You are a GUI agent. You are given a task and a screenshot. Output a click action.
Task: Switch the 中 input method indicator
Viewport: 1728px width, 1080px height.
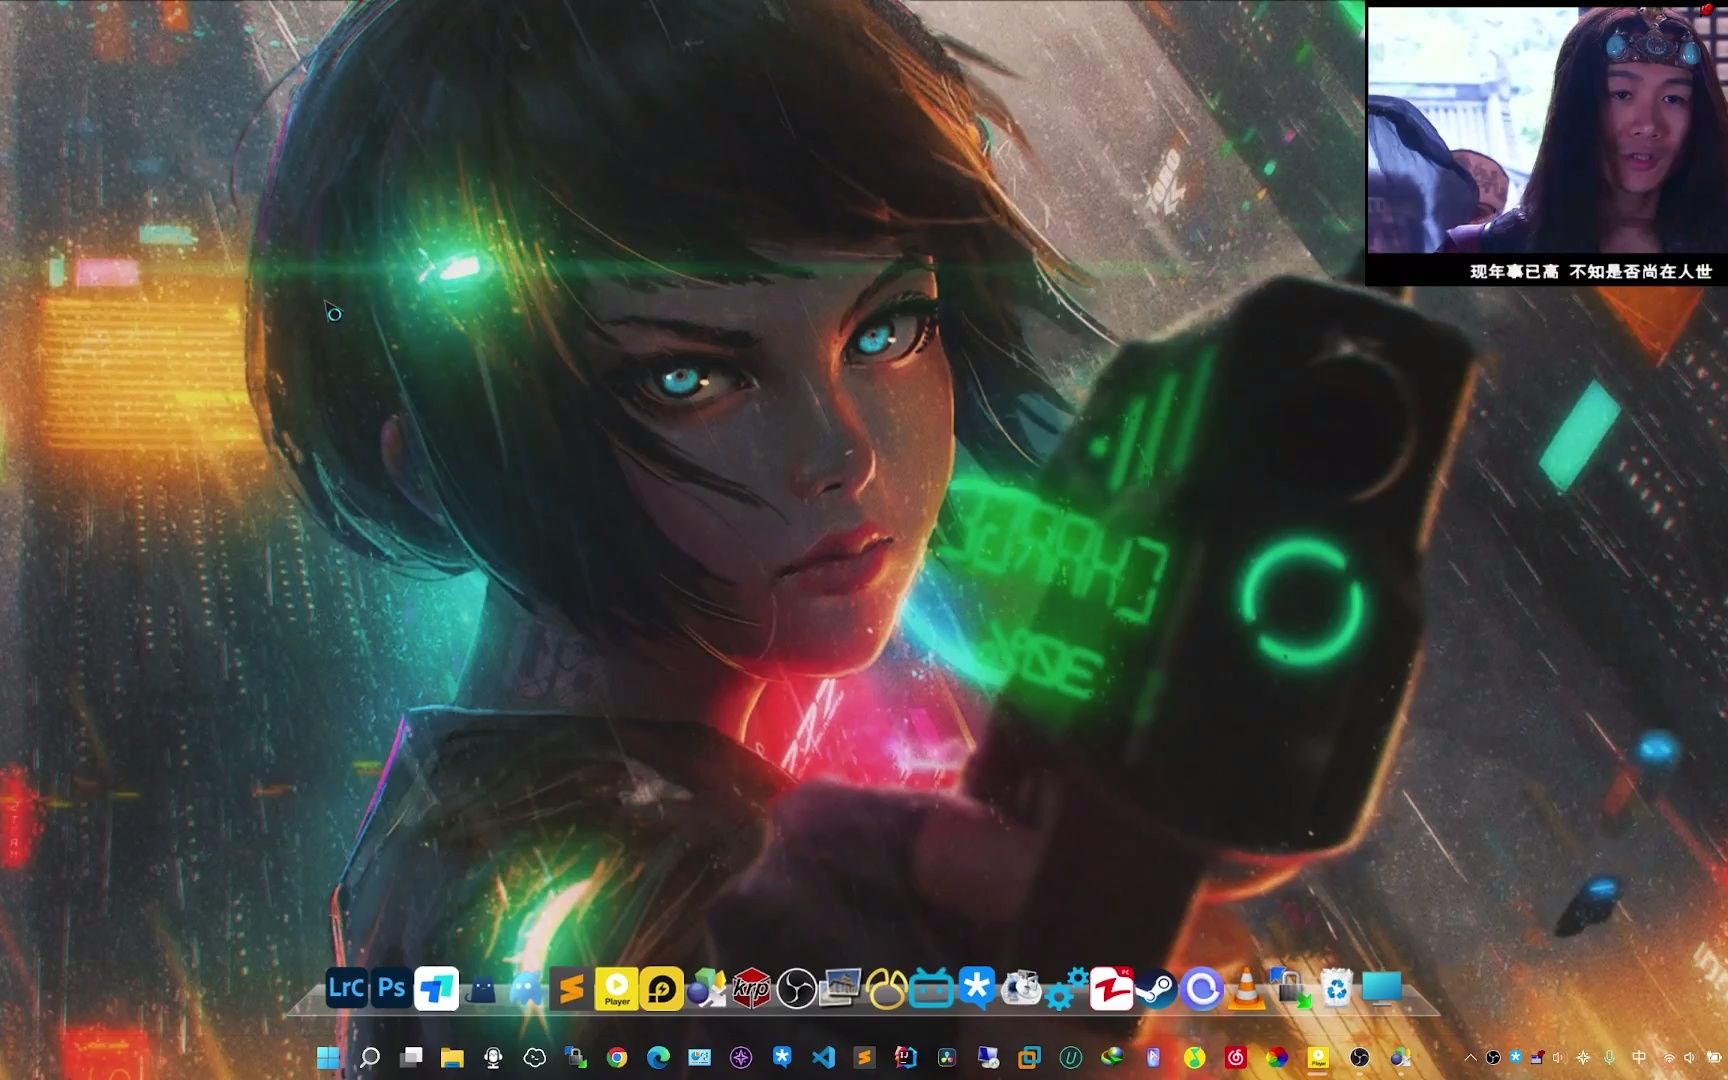[x=1639, y=1058]
